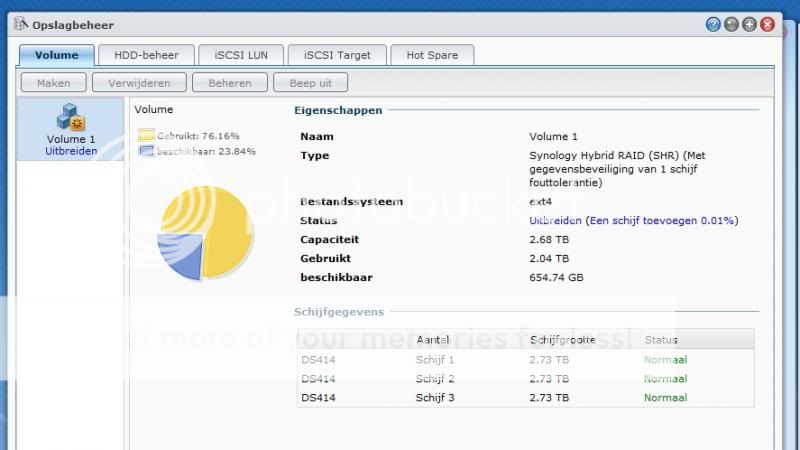Image resolution: width=800 pixels, height=450 pixels.
Task: Click the yellow Gebruikt legend swatch
Action: click(146, 135)
